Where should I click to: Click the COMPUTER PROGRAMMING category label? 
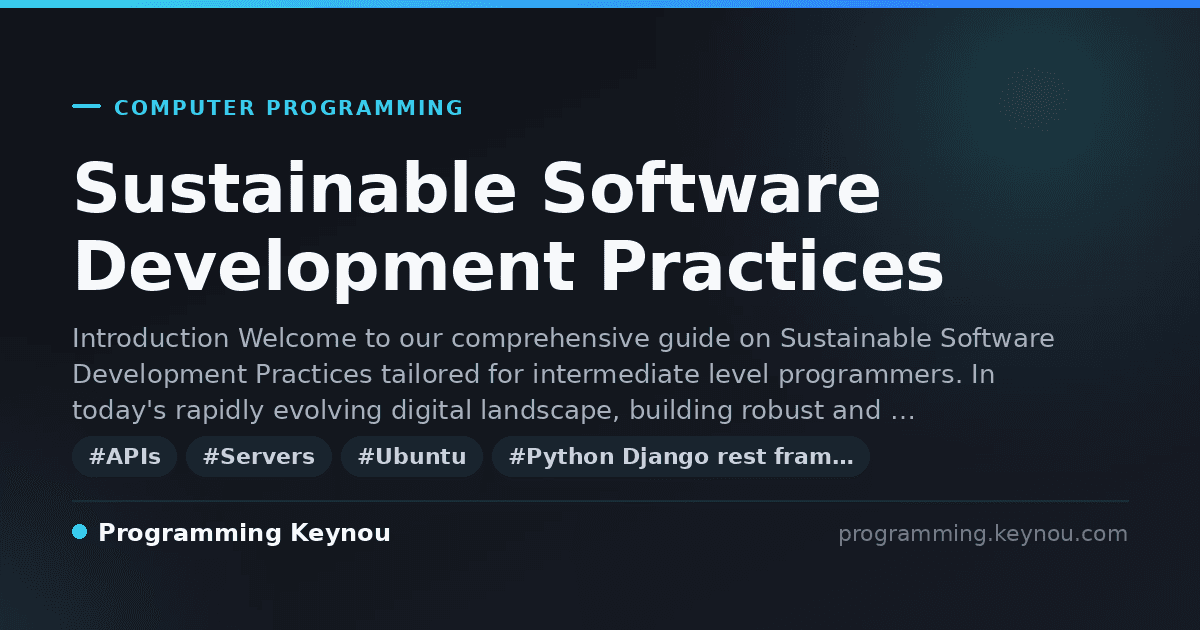(288, 108)
